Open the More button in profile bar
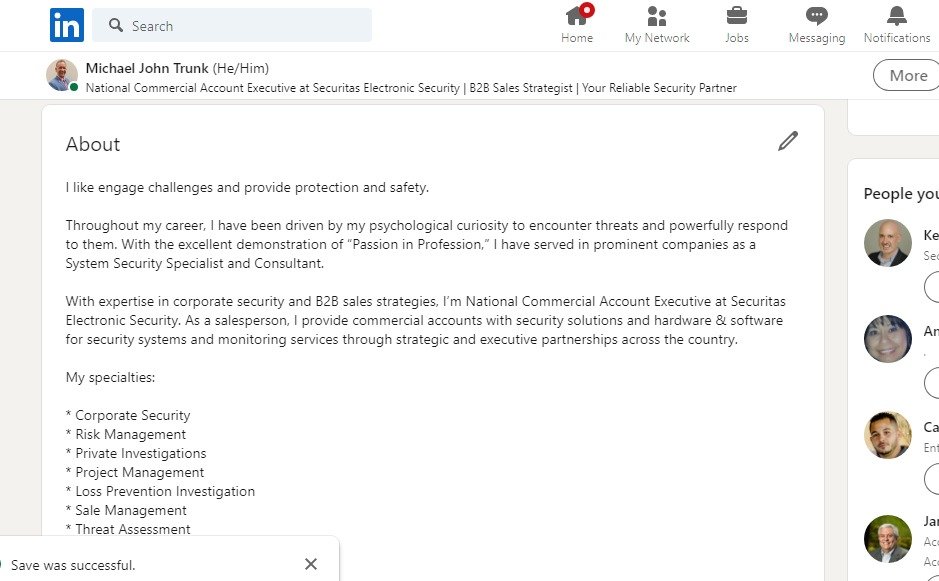 [907, 76]
